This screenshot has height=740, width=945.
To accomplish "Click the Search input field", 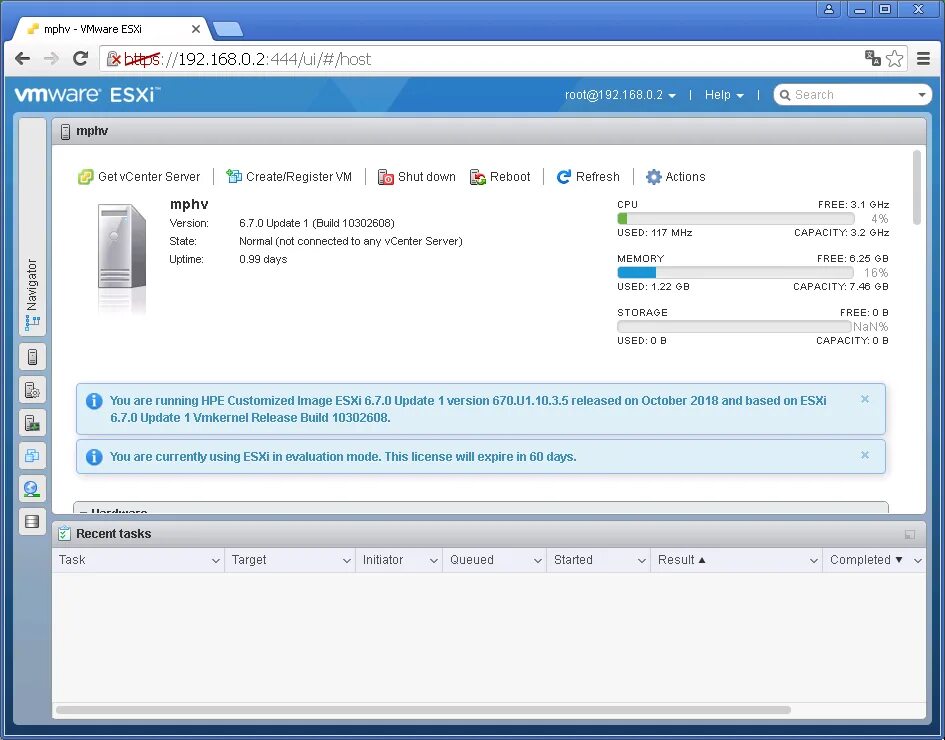I will (853, 95).
